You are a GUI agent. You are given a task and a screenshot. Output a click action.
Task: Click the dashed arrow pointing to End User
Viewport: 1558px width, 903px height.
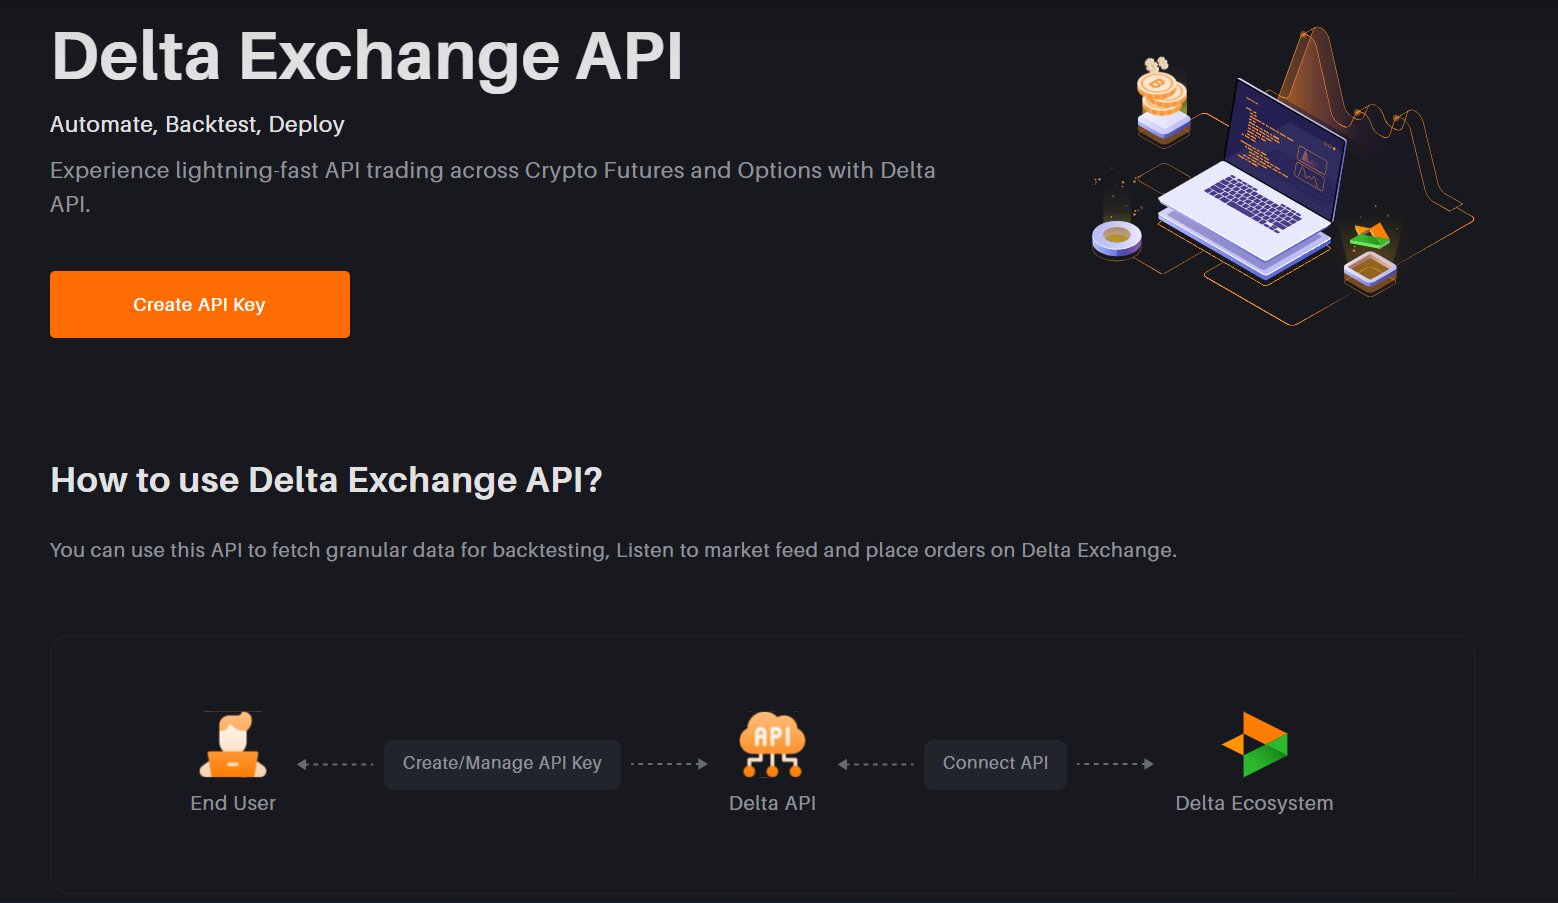(335, 764)
